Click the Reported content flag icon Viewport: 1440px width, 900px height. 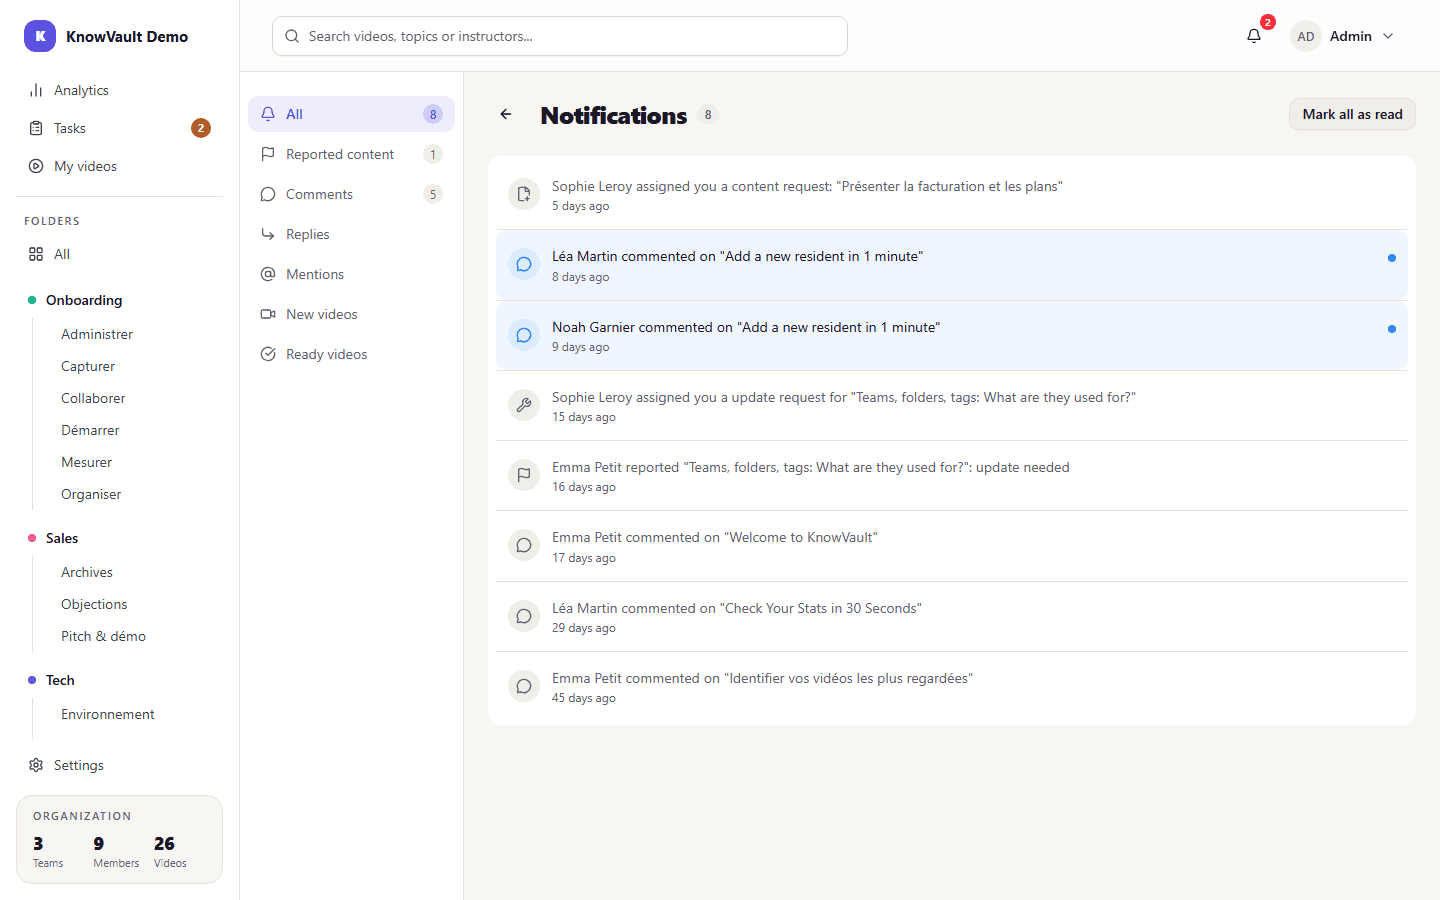coord(268,154)
